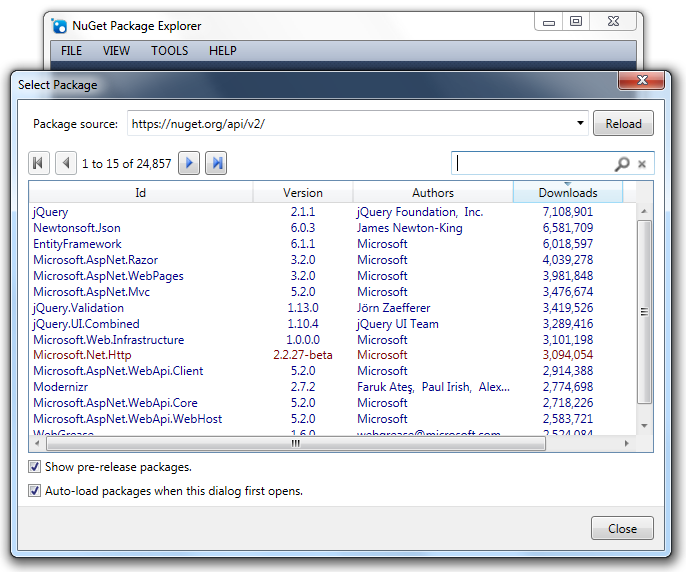Viewport: 686px width, 572px height.
Task: Open the FILE menu
Action: click(x=71, y=51)
